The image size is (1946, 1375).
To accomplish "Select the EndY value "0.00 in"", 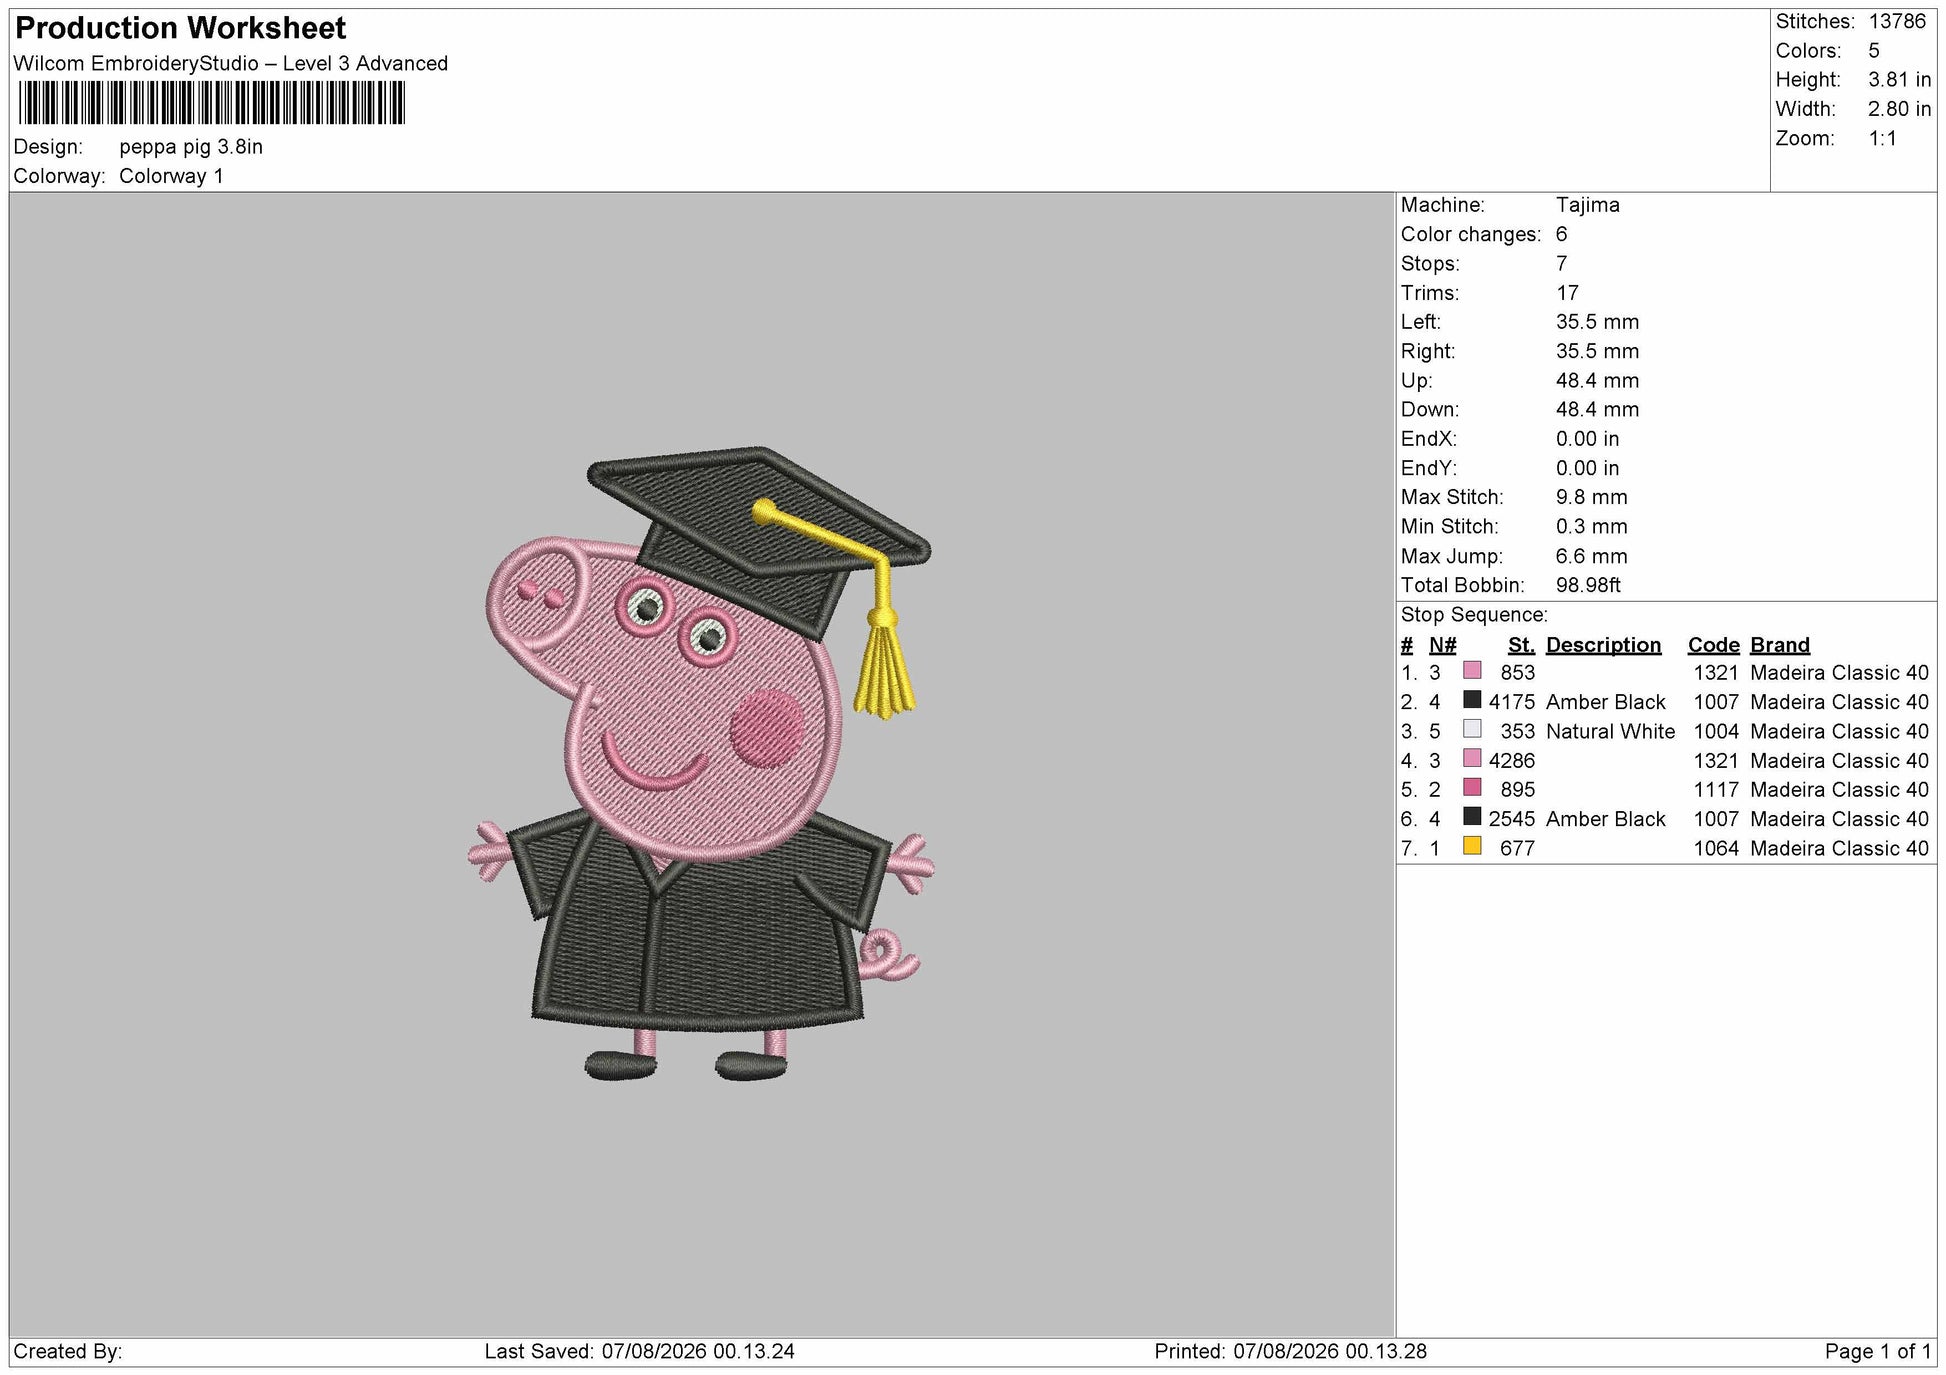I will [x=1588, y=468].
